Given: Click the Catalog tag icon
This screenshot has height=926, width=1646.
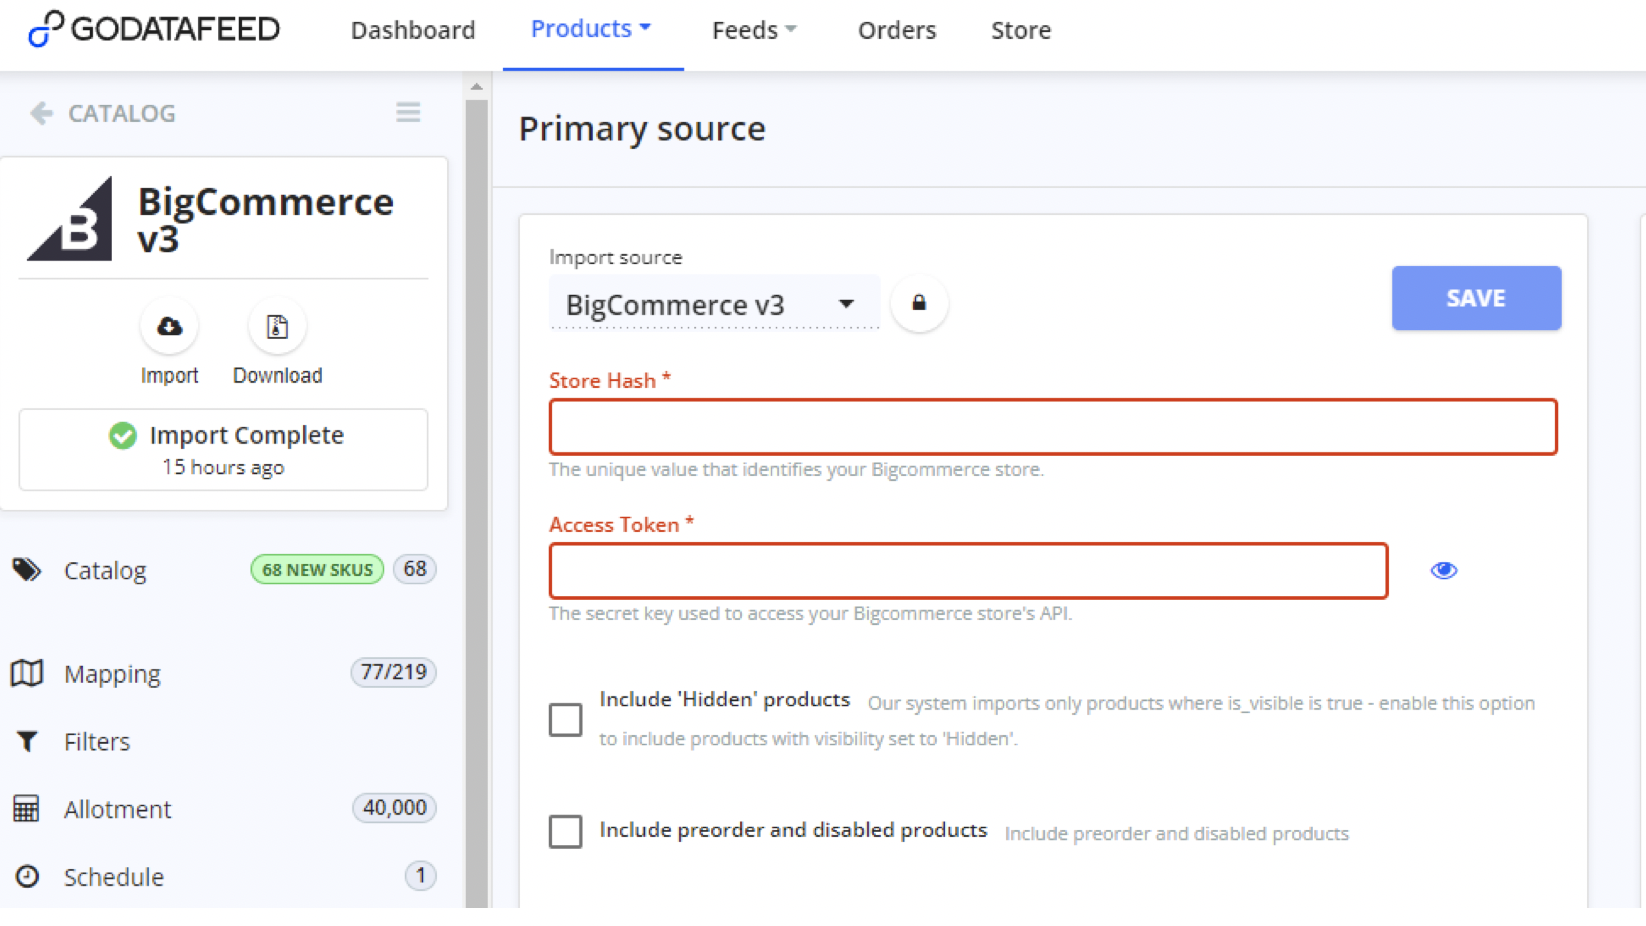Looking at the screenshot, I should (27, 570).
